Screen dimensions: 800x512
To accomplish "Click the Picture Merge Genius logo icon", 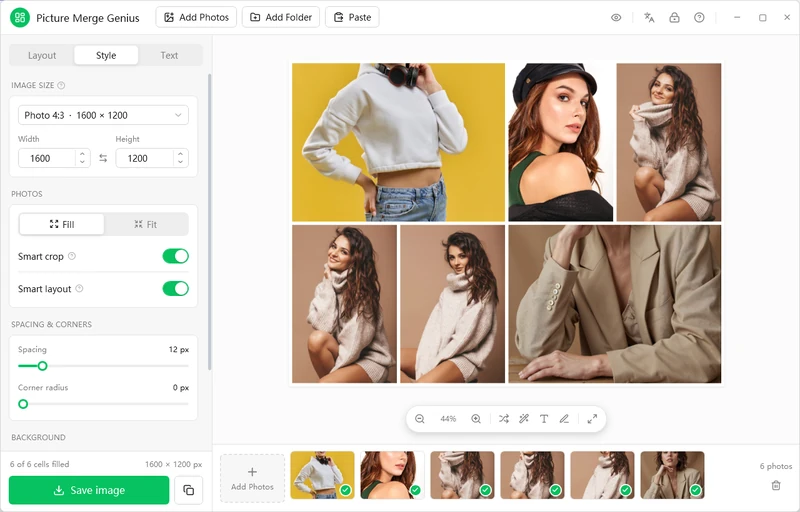I will 20,17.
